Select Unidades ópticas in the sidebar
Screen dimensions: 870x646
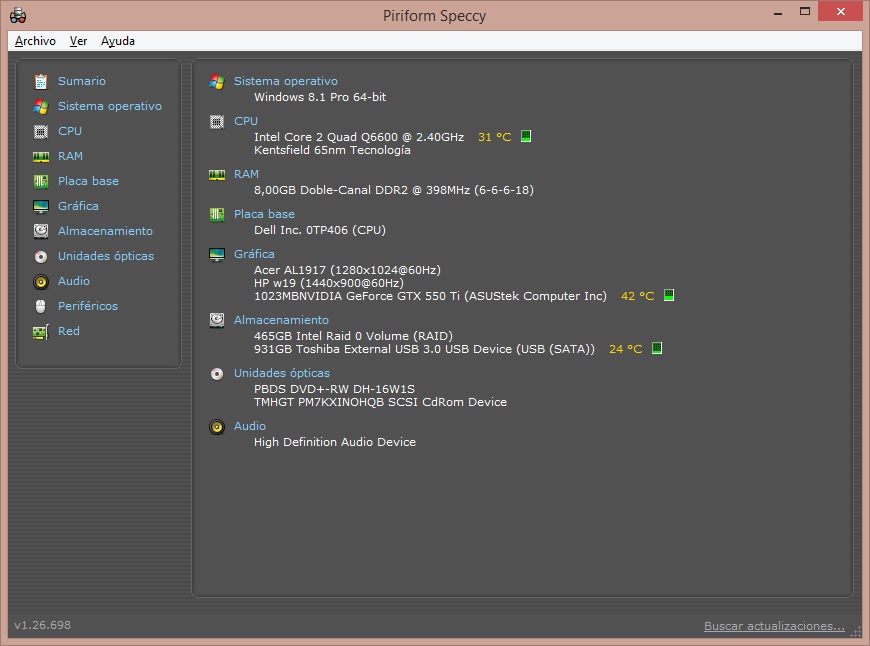(x=105, y=256)
